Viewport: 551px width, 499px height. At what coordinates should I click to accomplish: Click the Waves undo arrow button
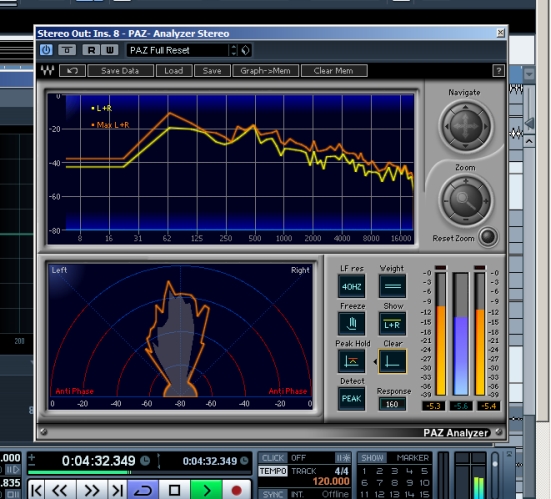point(72,71)
